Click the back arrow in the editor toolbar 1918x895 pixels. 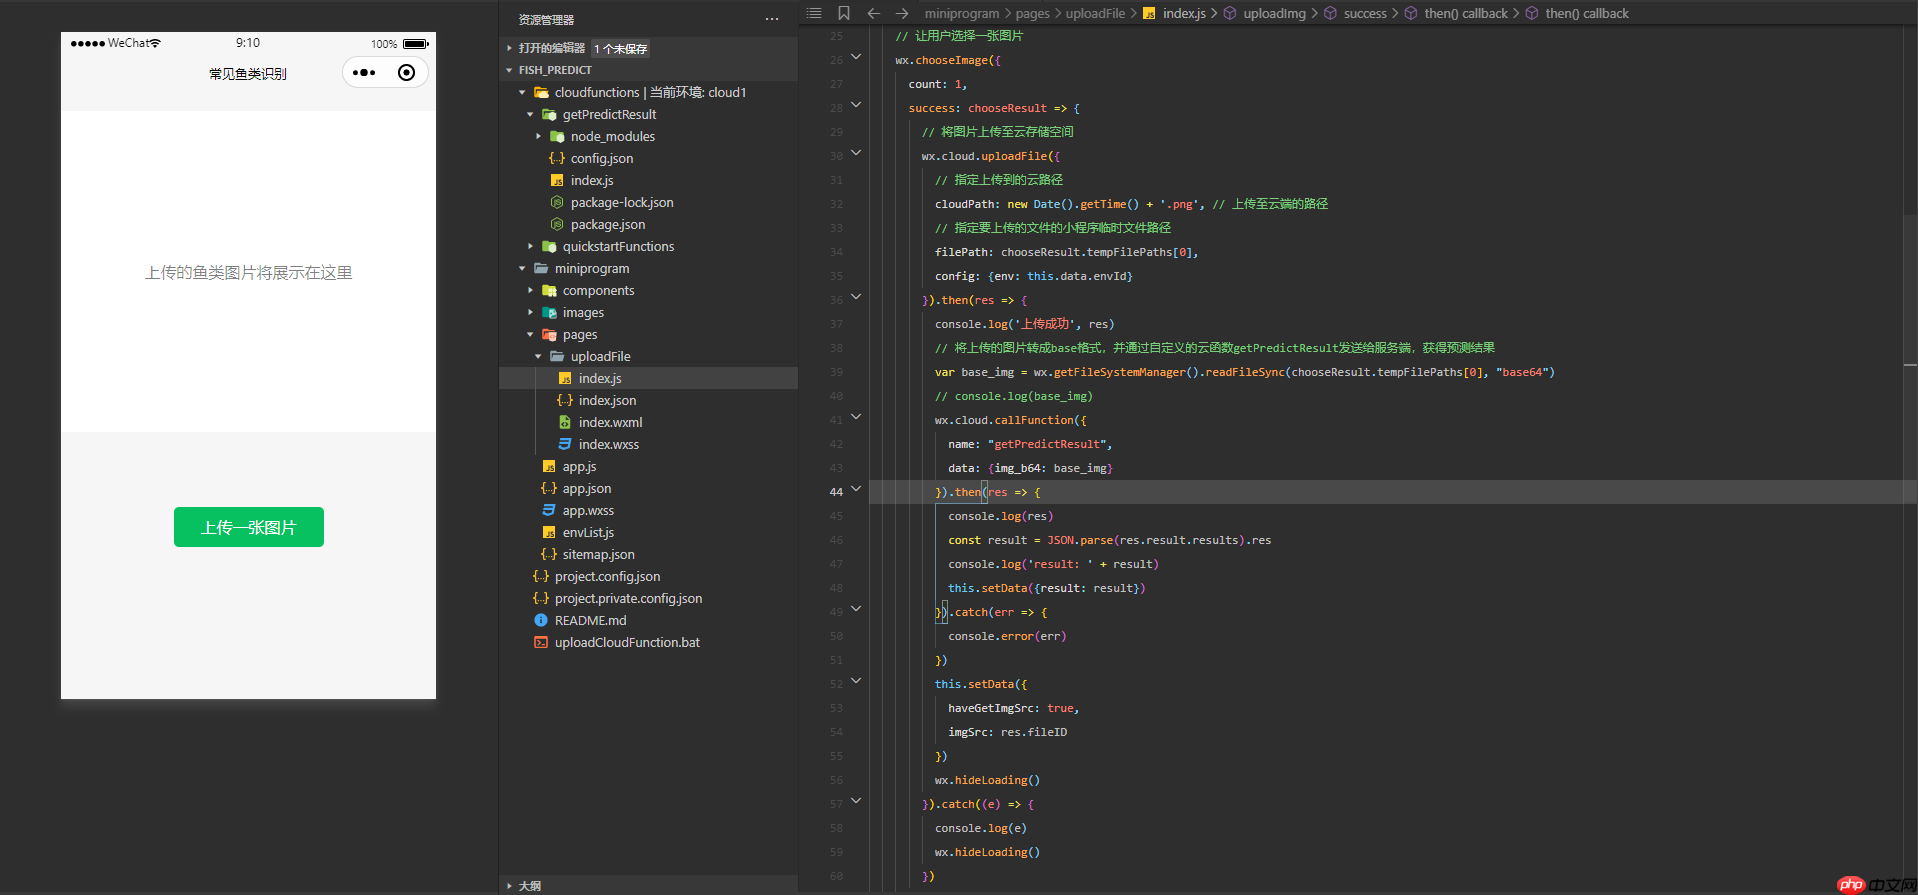coord(873,13)
